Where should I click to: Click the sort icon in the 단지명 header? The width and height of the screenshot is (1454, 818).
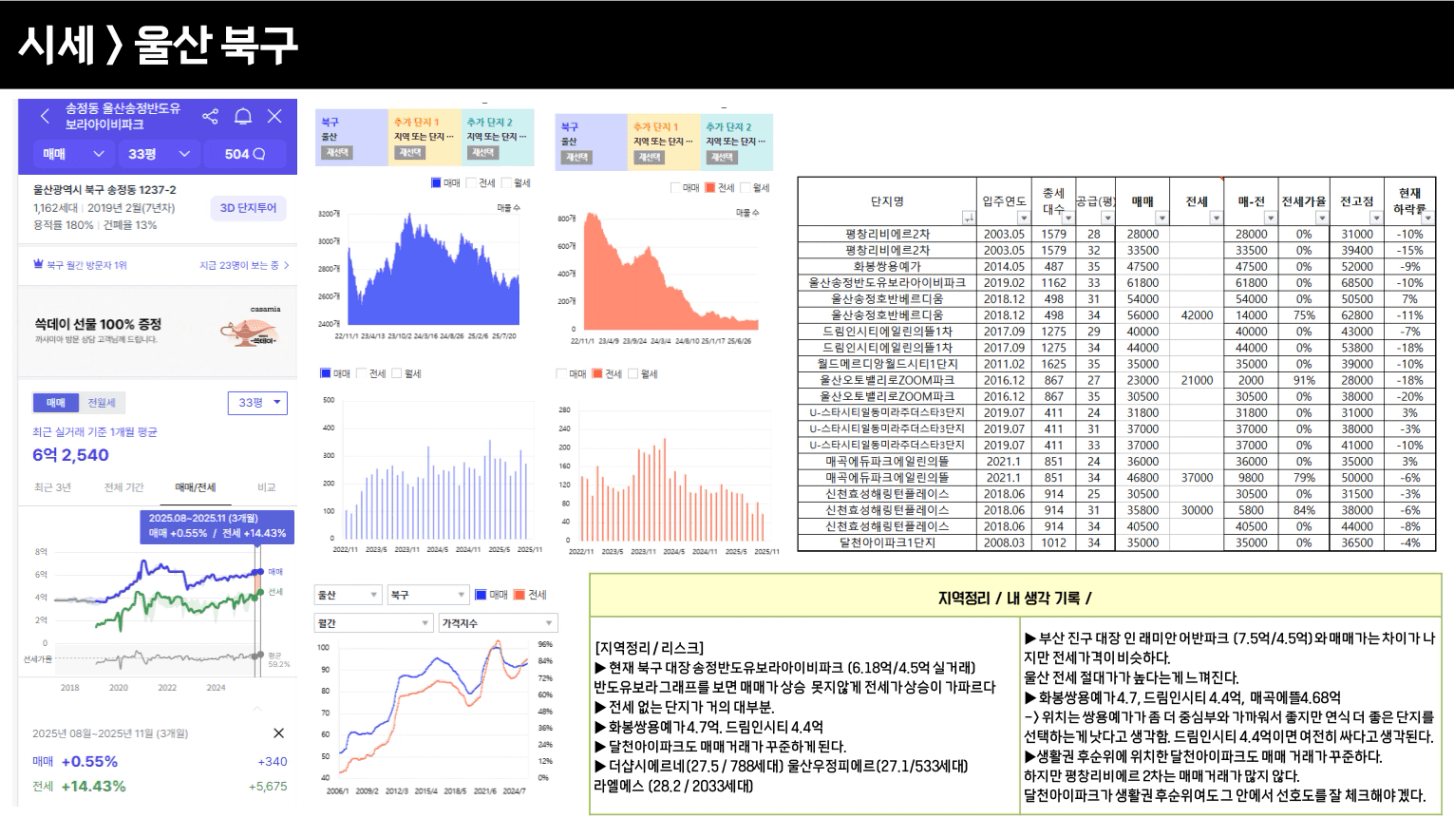(x=967, y=216)
